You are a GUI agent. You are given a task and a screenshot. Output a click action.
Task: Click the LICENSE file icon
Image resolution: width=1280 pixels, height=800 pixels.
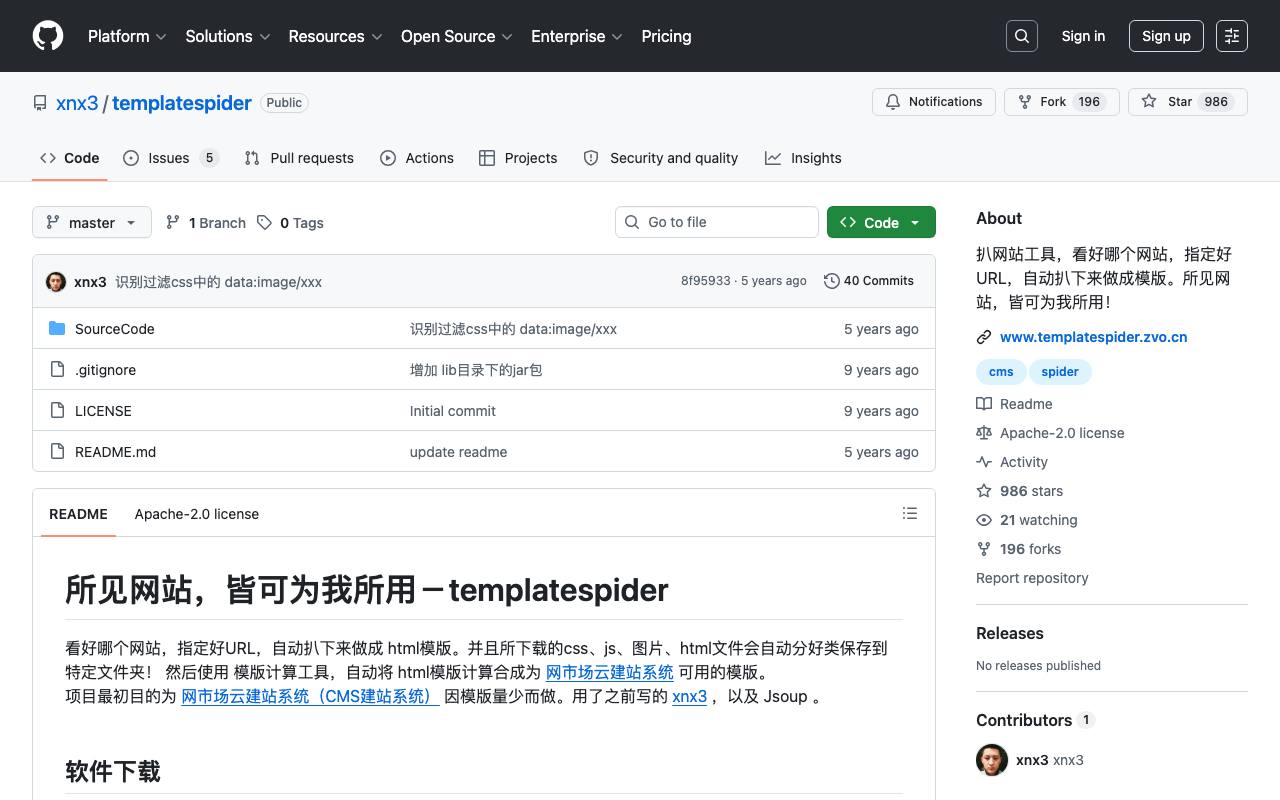pyautogui.click(x=57, y=411)
